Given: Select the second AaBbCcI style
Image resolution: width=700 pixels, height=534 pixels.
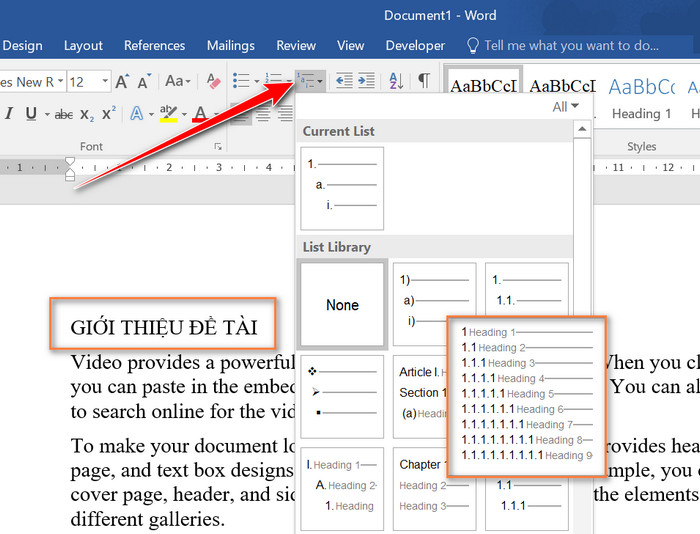Looking at the screenshot, I should coord(562,85).
